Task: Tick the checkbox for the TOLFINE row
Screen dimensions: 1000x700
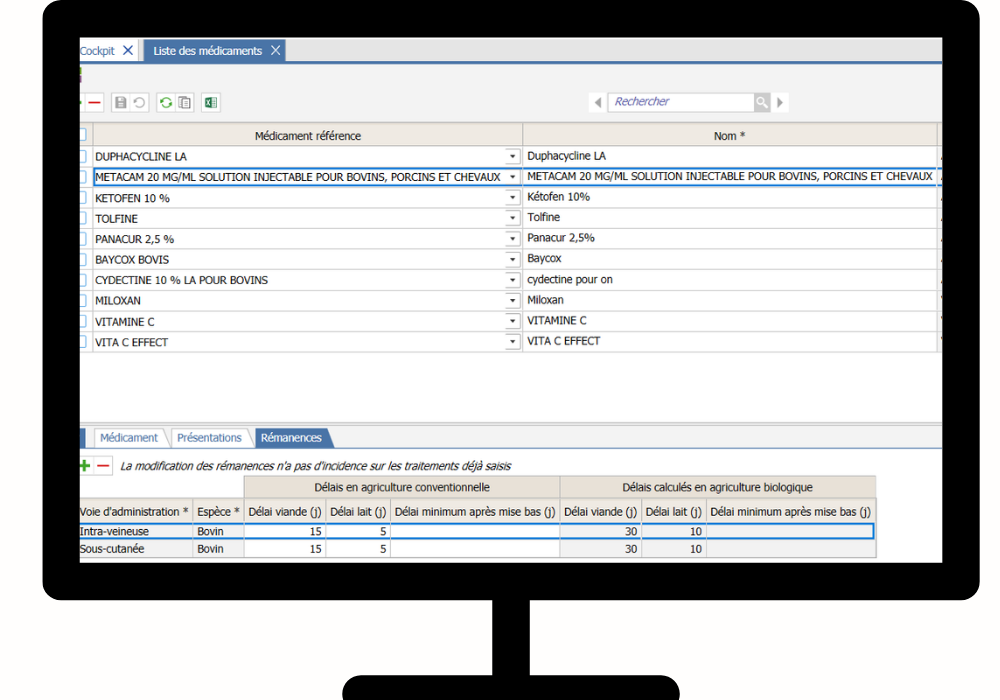Action: (83, 218)
